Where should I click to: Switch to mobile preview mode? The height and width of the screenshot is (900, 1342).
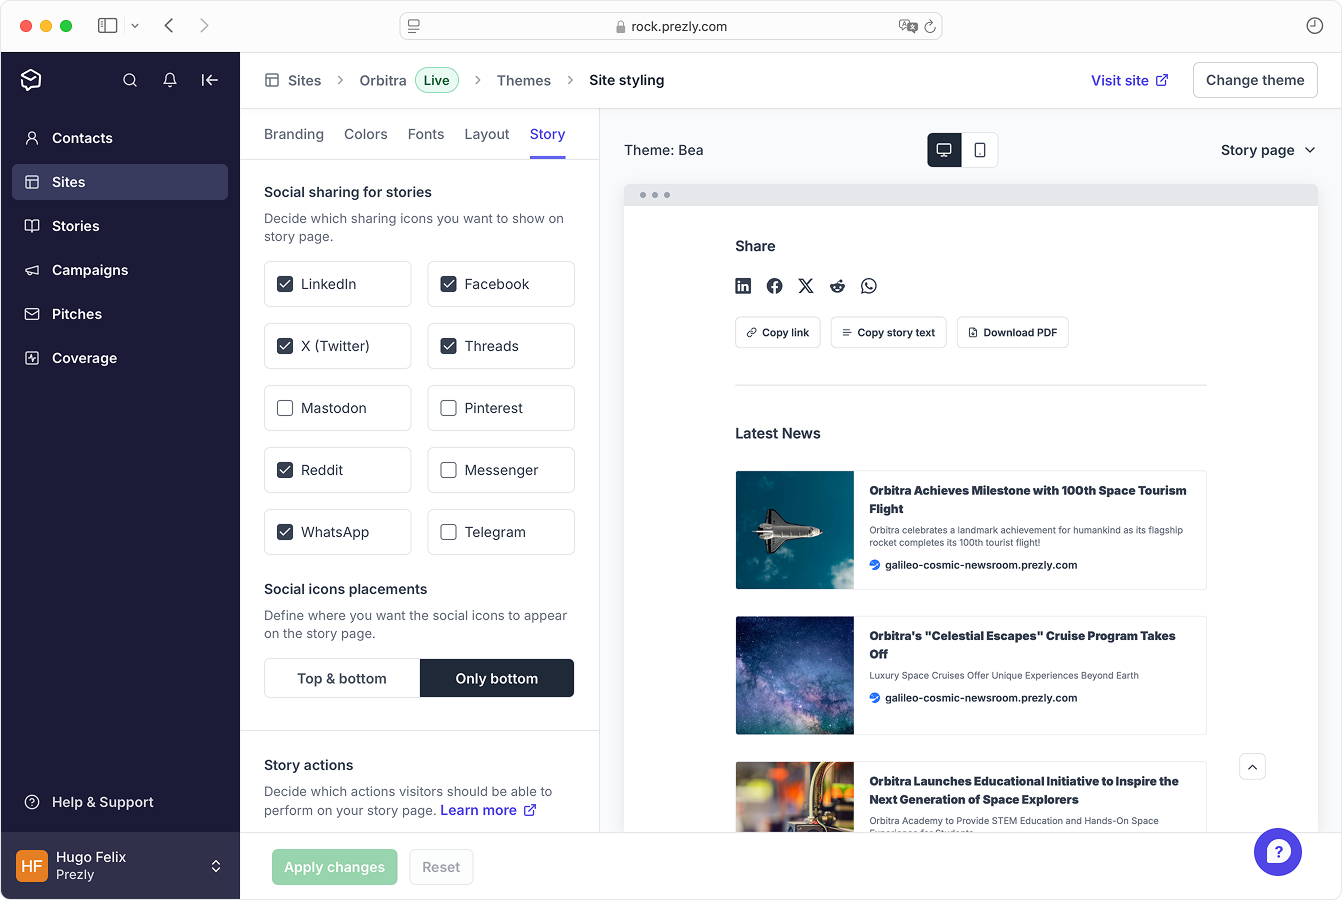point(980,150)
